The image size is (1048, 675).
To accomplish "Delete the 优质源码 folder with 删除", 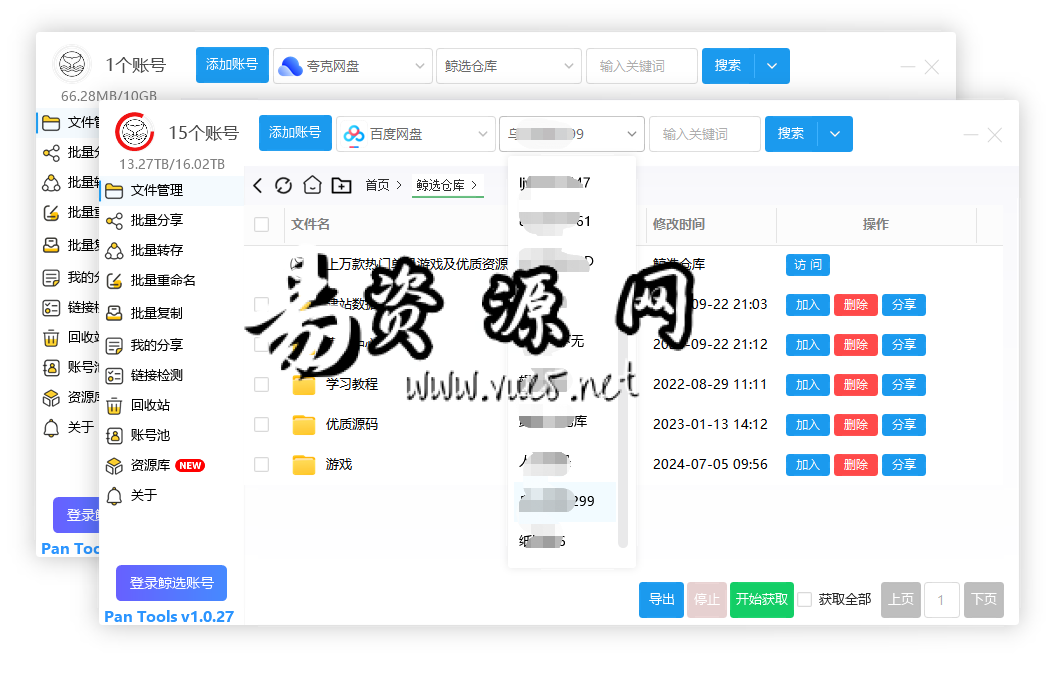I will (x=856, y=425).
